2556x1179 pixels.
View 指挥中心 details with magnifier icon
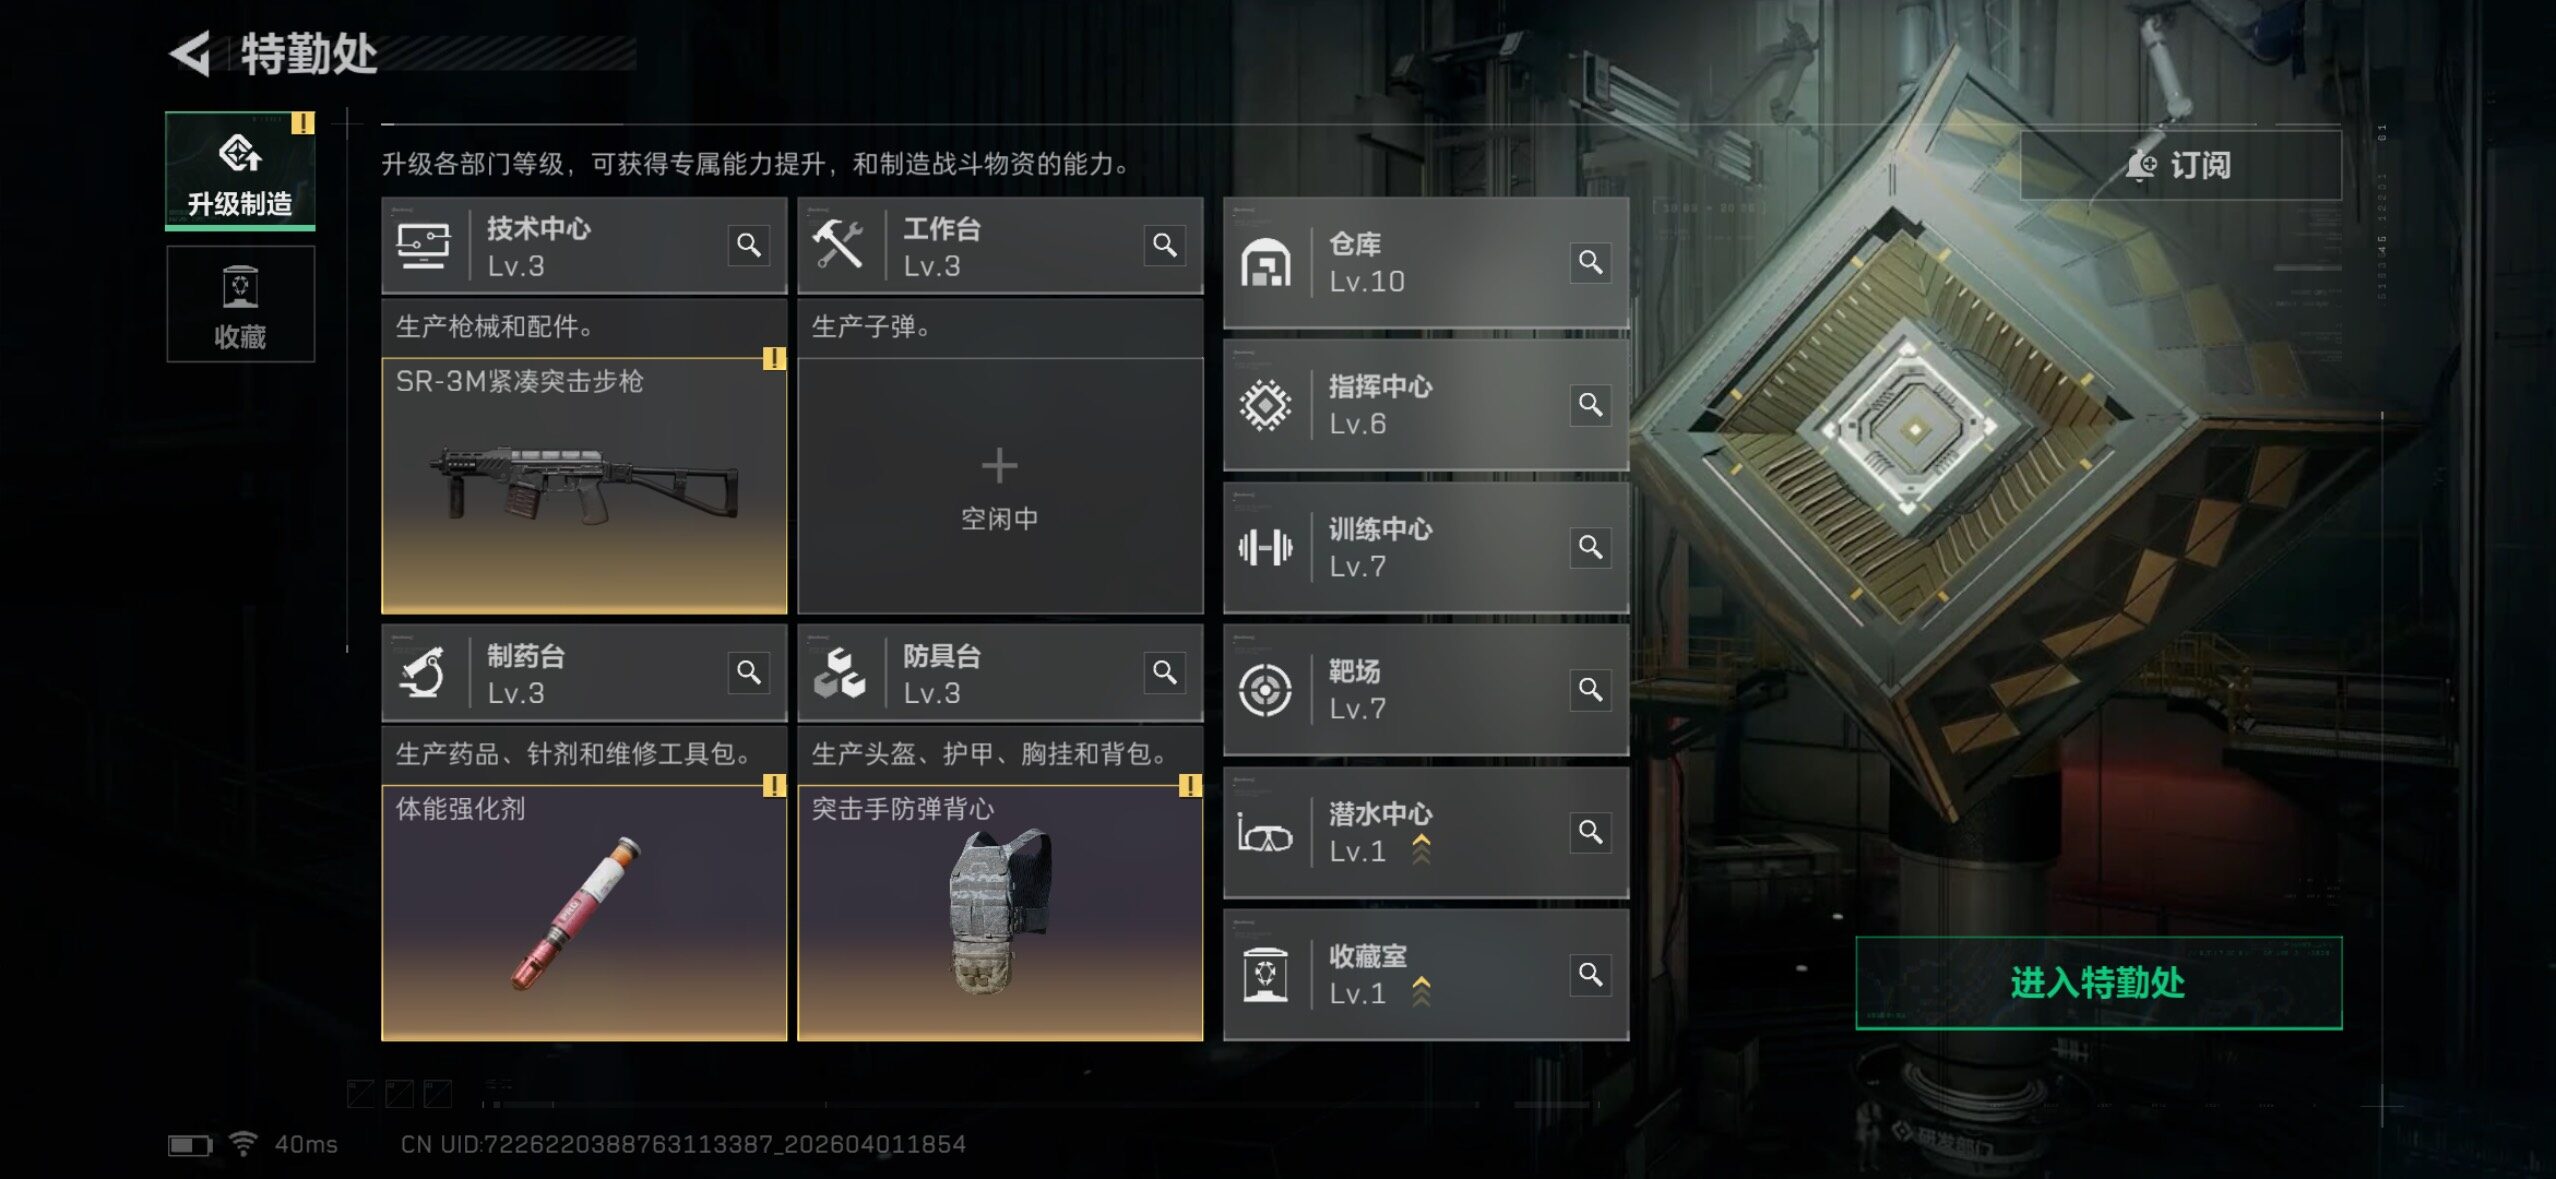tap(1590, 404)
